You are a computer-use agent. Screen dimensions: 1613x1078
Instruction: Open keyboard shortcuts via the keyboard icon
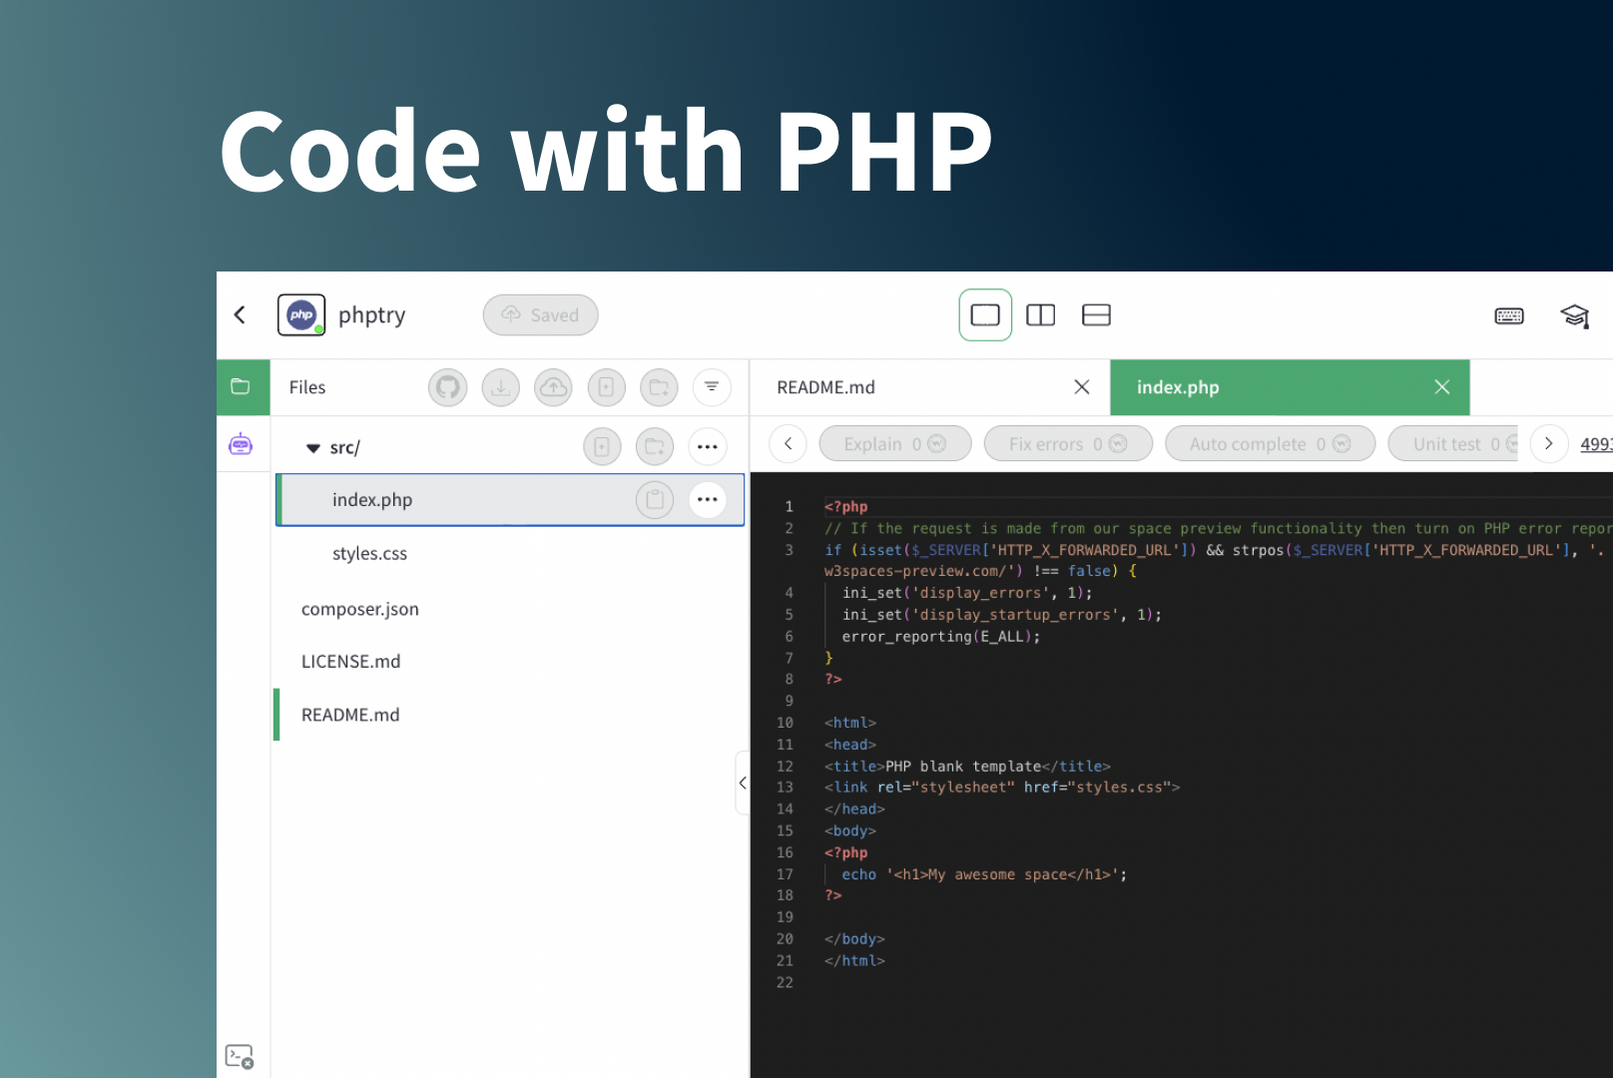[x=1508, y=315]
